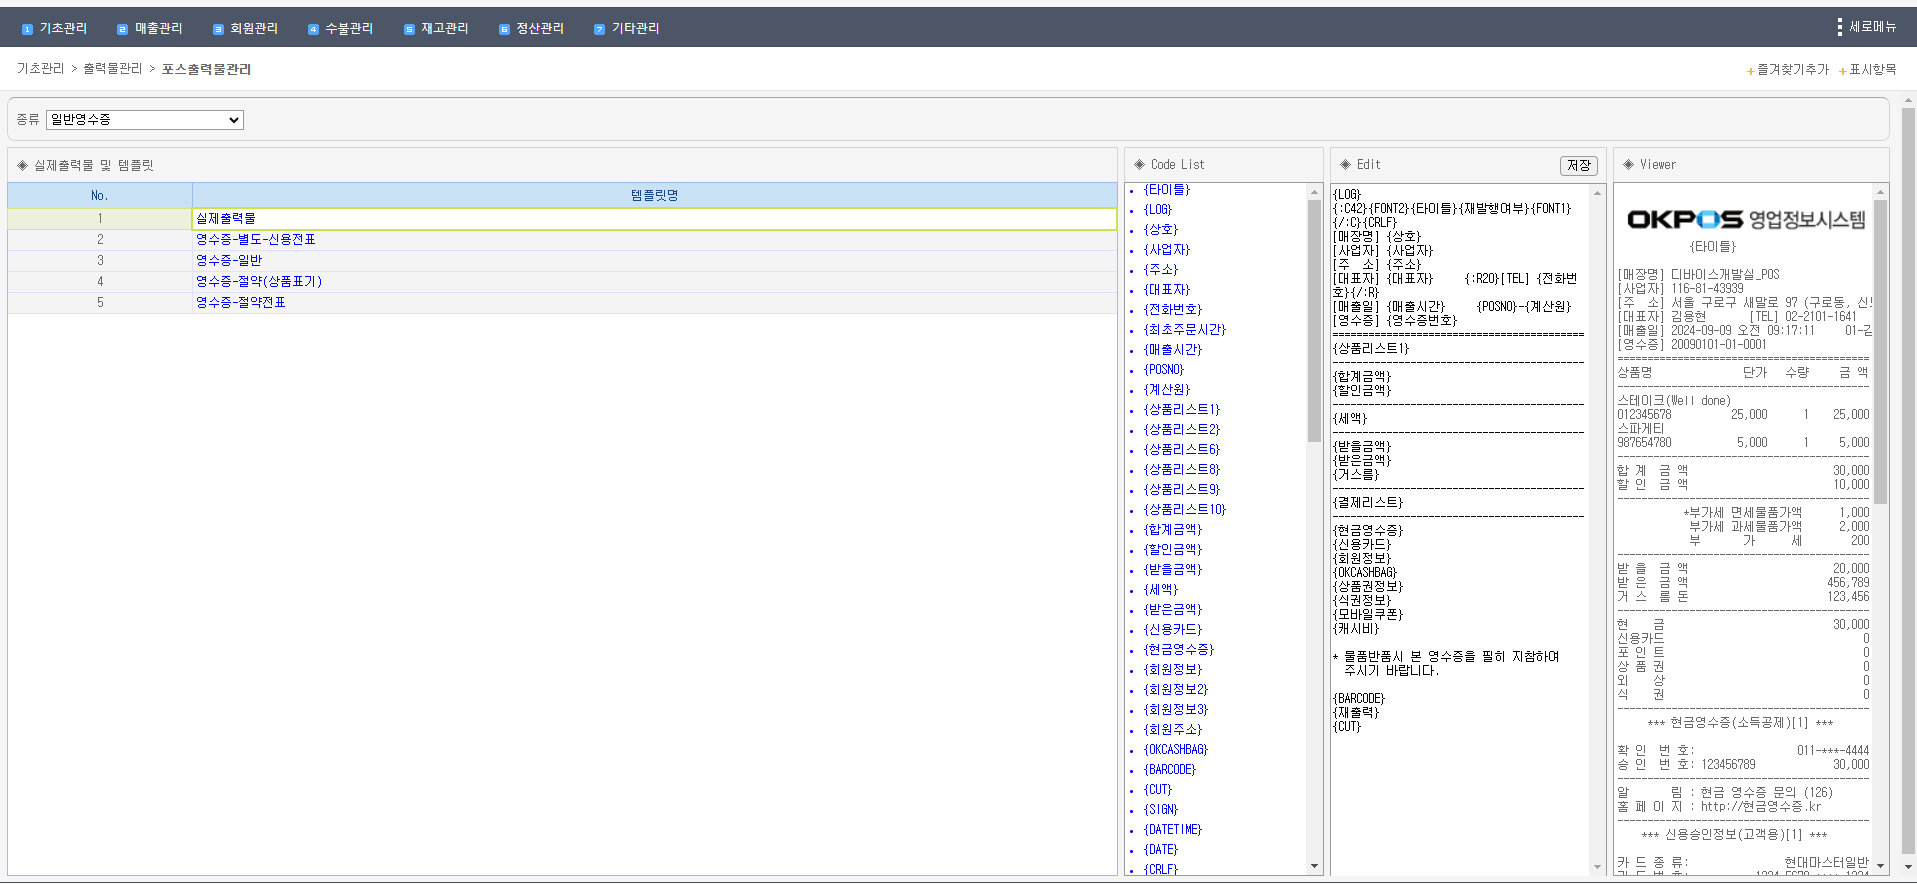Insert the {상품리스트1} code from Code List

1182,410
